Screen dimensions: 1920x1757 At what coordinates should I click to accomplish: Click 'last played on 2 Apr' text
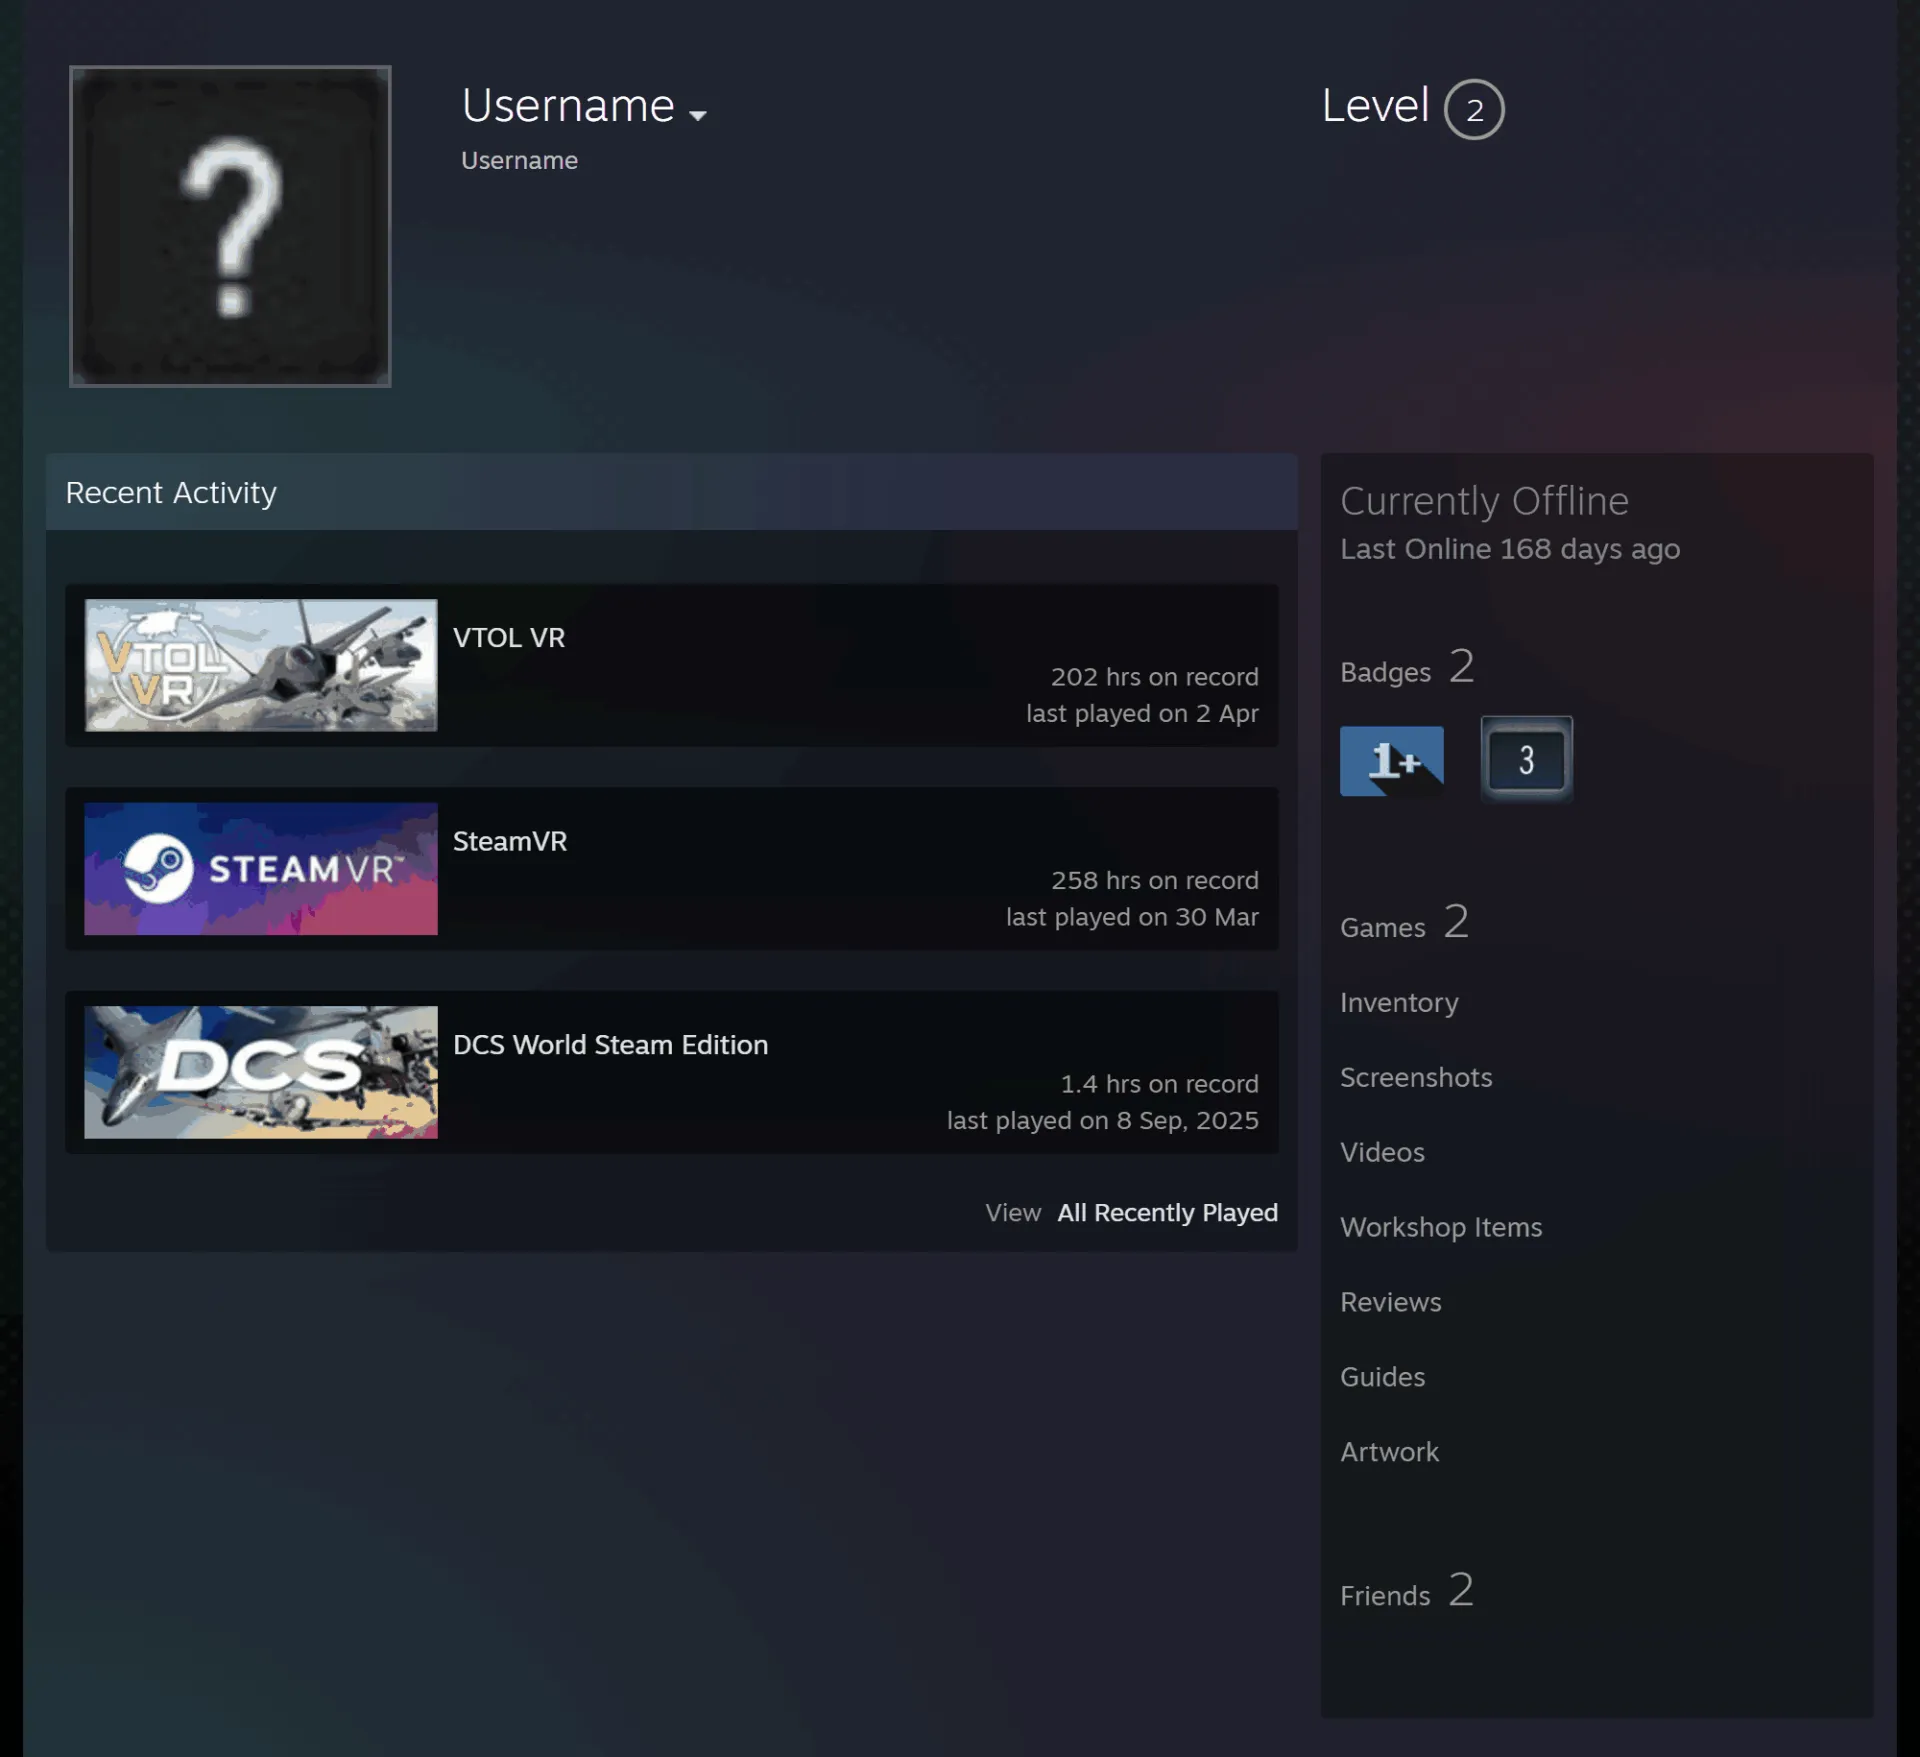tap(1142, 714)
